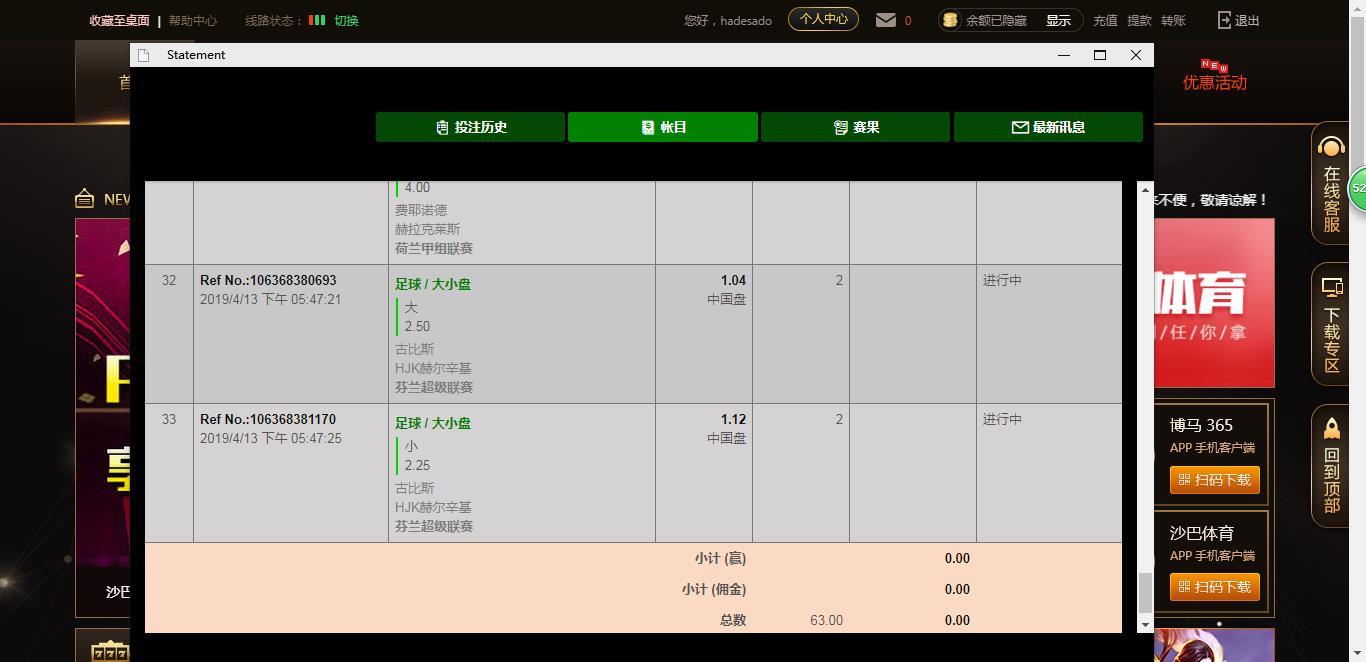Click the download zone monitor icon
Image resolution: width=1366 pixels, height=662 pixels.
1331,288
